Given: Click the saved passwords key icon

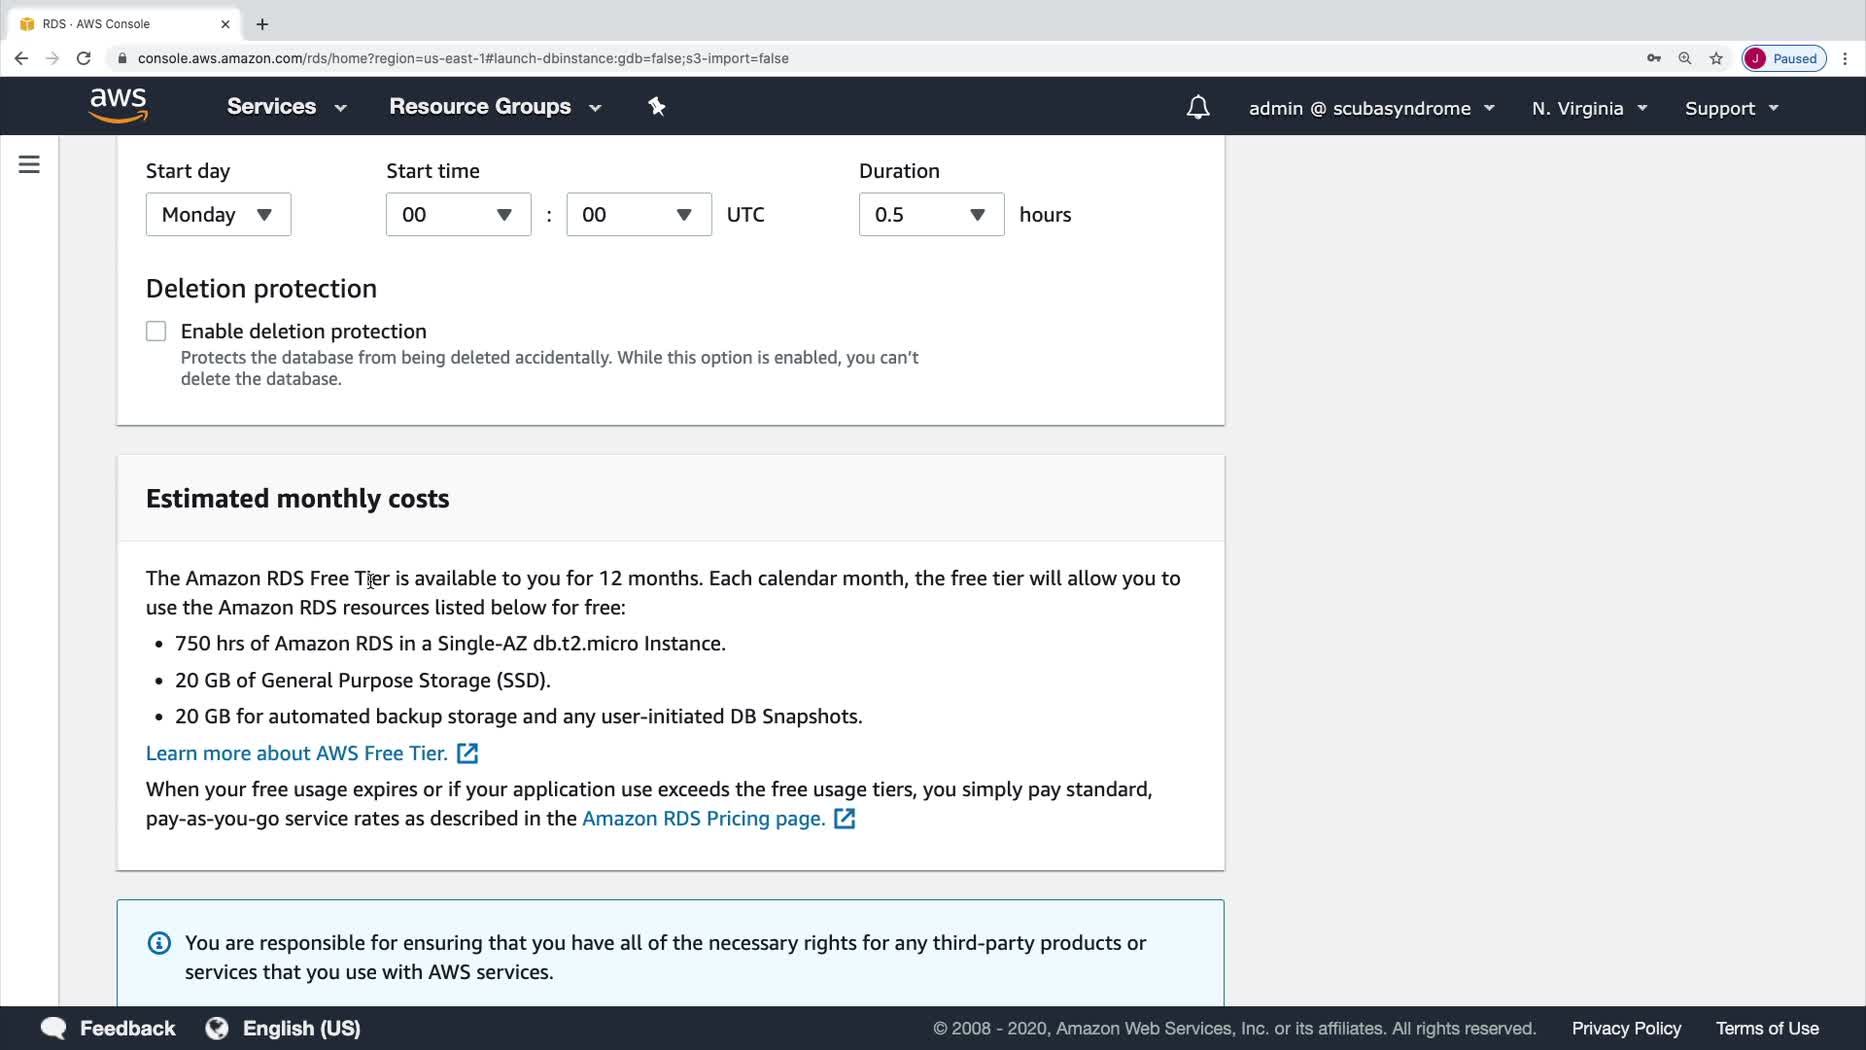Looking at the screenshot, I should [1654, 58].
